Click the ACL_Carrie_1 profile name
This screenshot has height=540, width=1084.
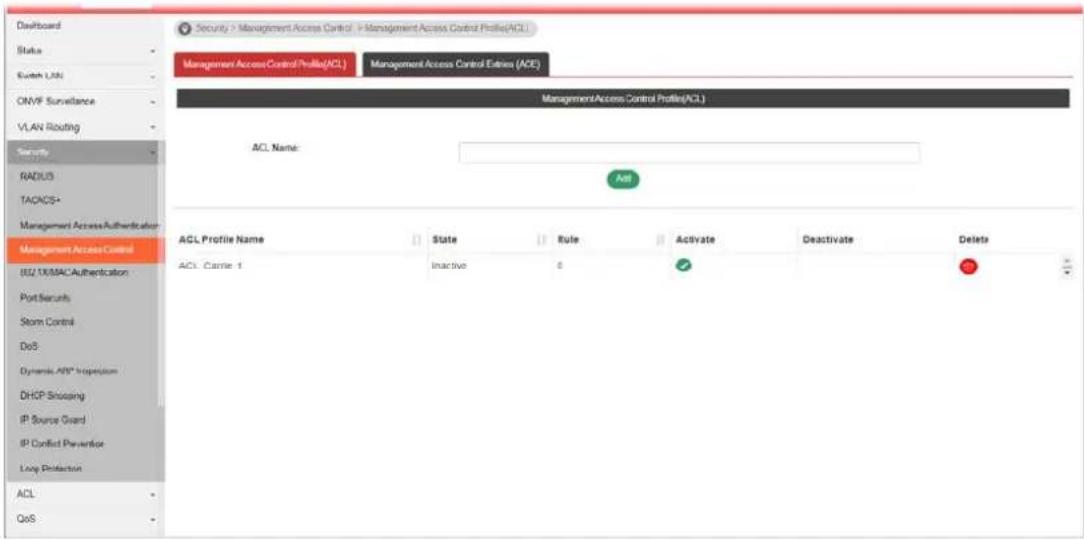[210, 266]
